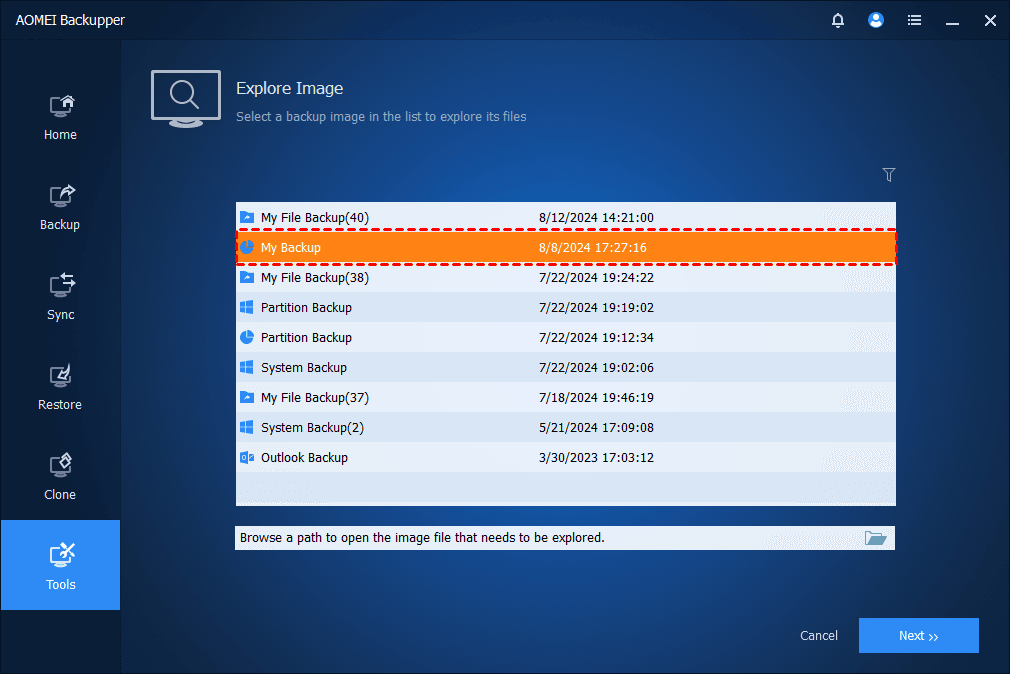Click Windows icon beside System Backup(2)

click(x=247, y=427)
